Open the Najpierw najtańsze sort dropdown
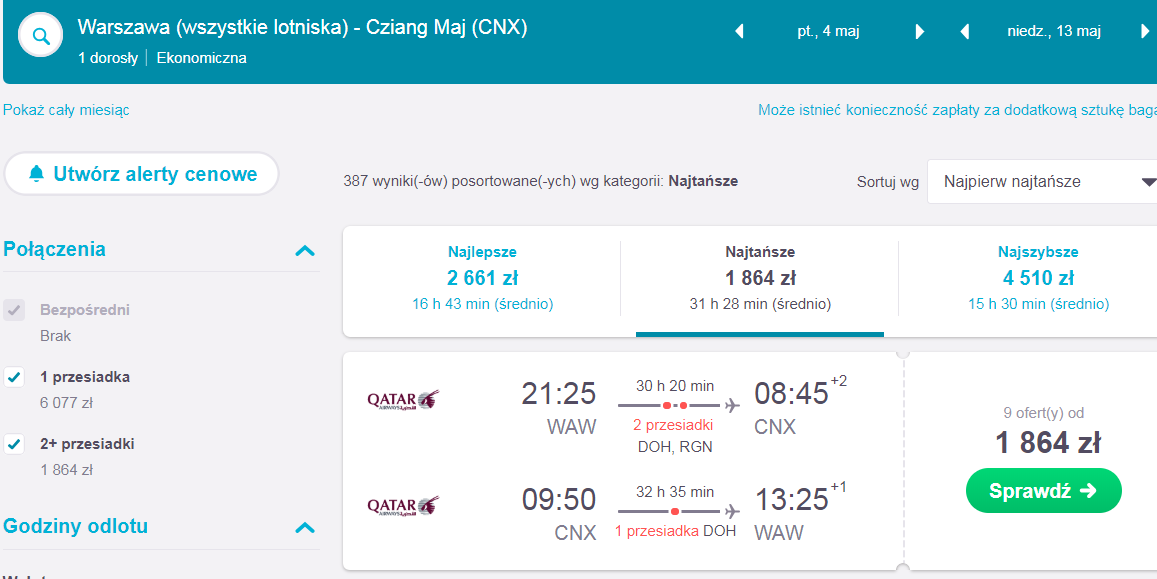Image resolution: width=1157 pixels, height=579 pixels. pos(1042,181)
